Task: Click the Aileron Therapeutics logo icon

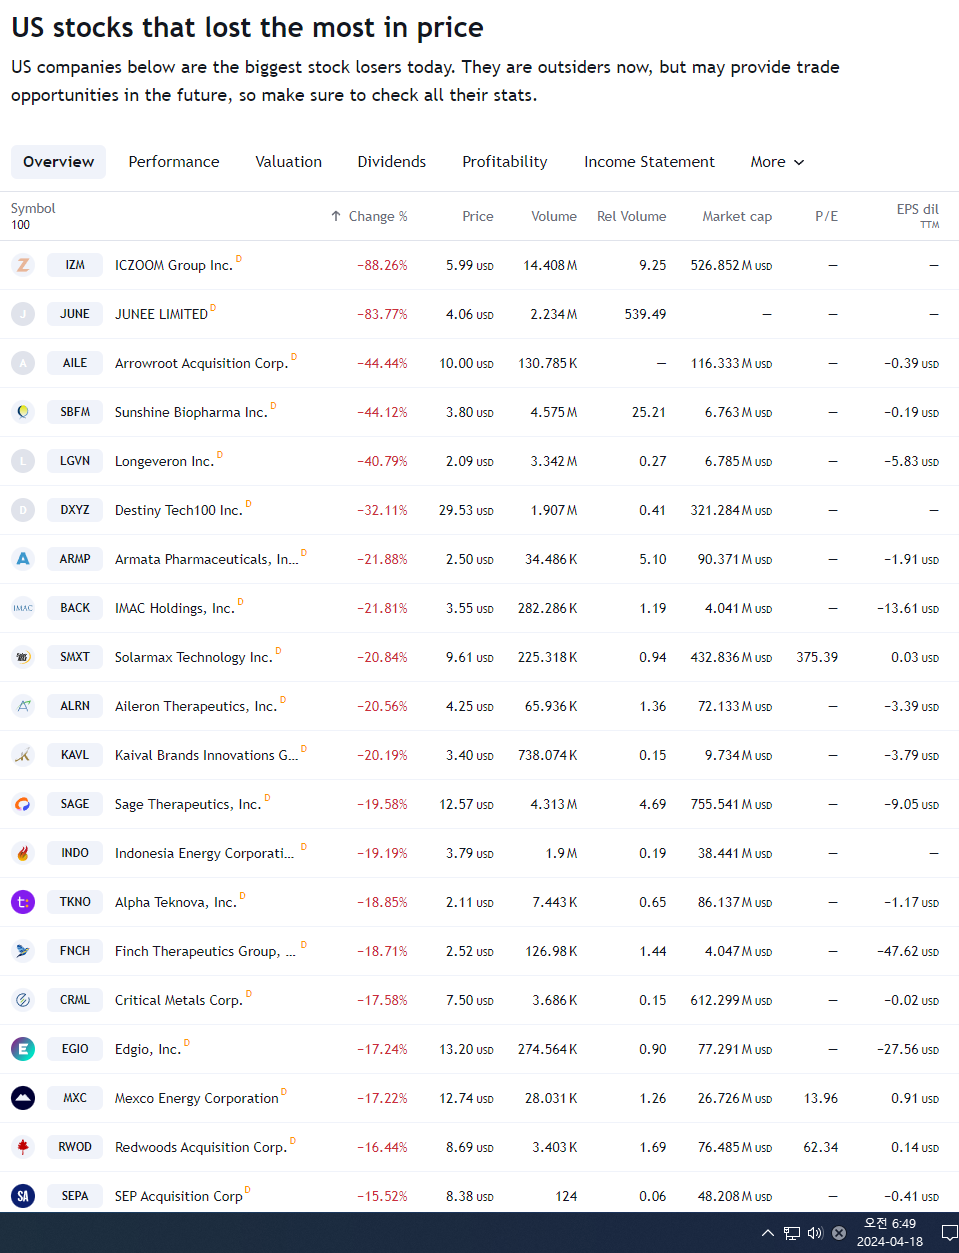Action: [23, 706]
